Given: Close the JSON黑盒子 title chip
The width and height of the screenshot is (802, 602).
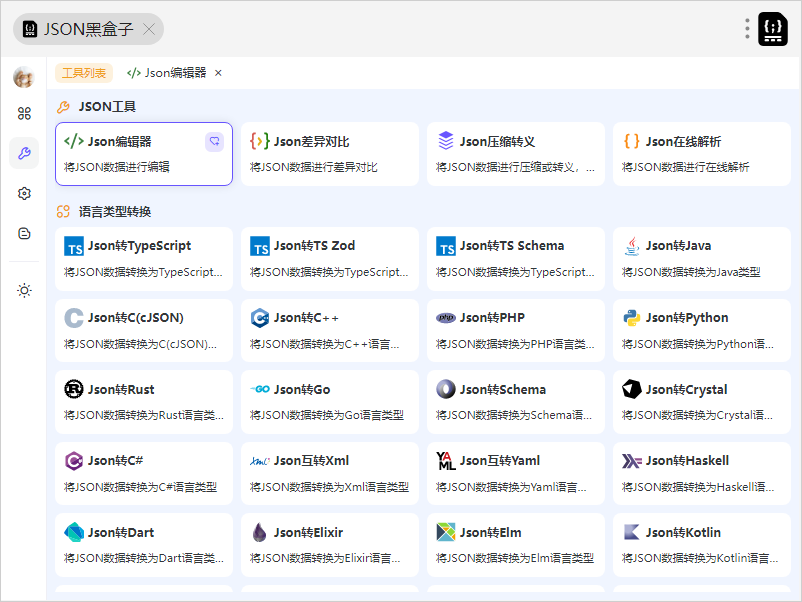Looking at the screenshot, I should (x=149, y=29).
